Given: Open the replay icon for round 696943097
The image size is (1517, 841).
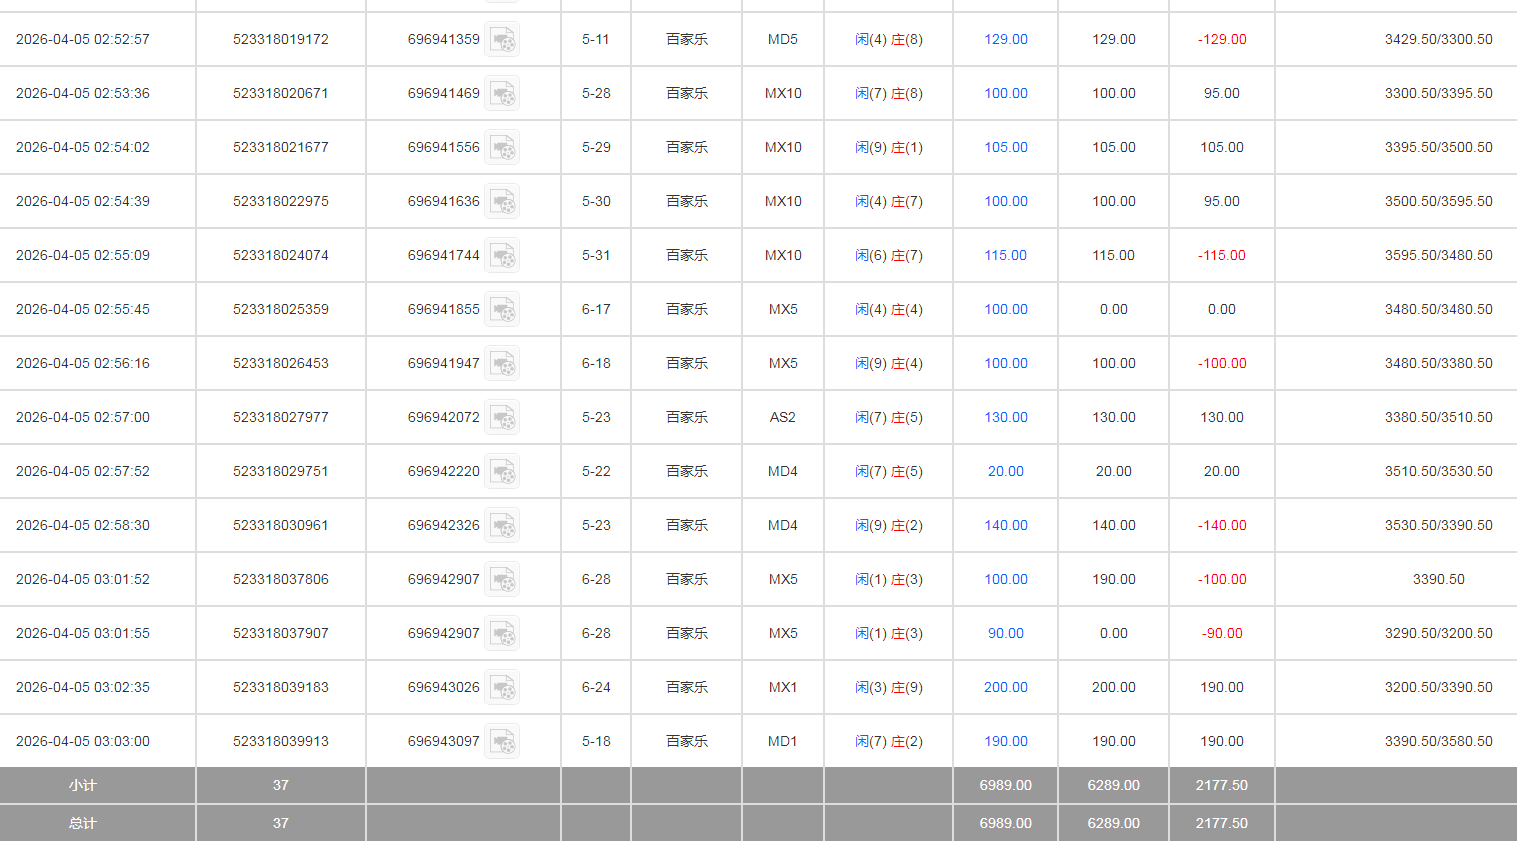Looking at the screenshot, I should click(x=502, y=742).
